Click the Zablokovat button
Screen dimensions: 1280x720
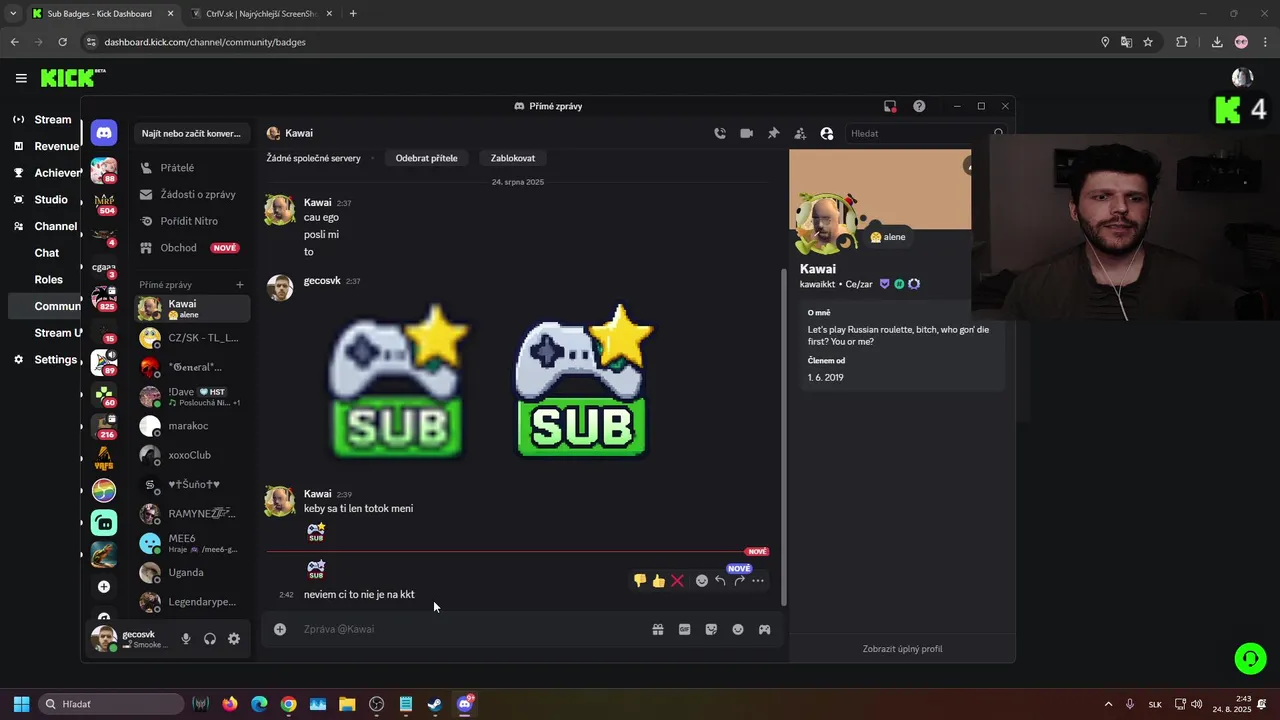click(513, 158)
